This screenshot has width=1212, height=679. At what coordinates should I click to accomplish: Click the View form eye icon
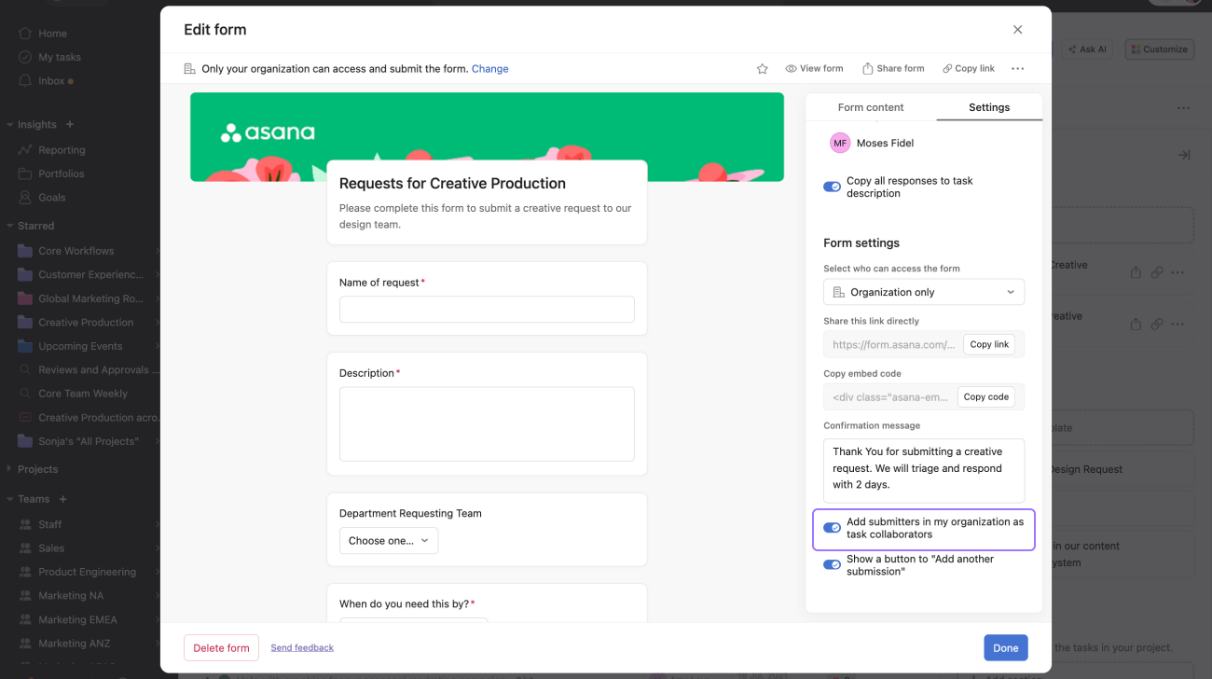click(x=791, y=69)
